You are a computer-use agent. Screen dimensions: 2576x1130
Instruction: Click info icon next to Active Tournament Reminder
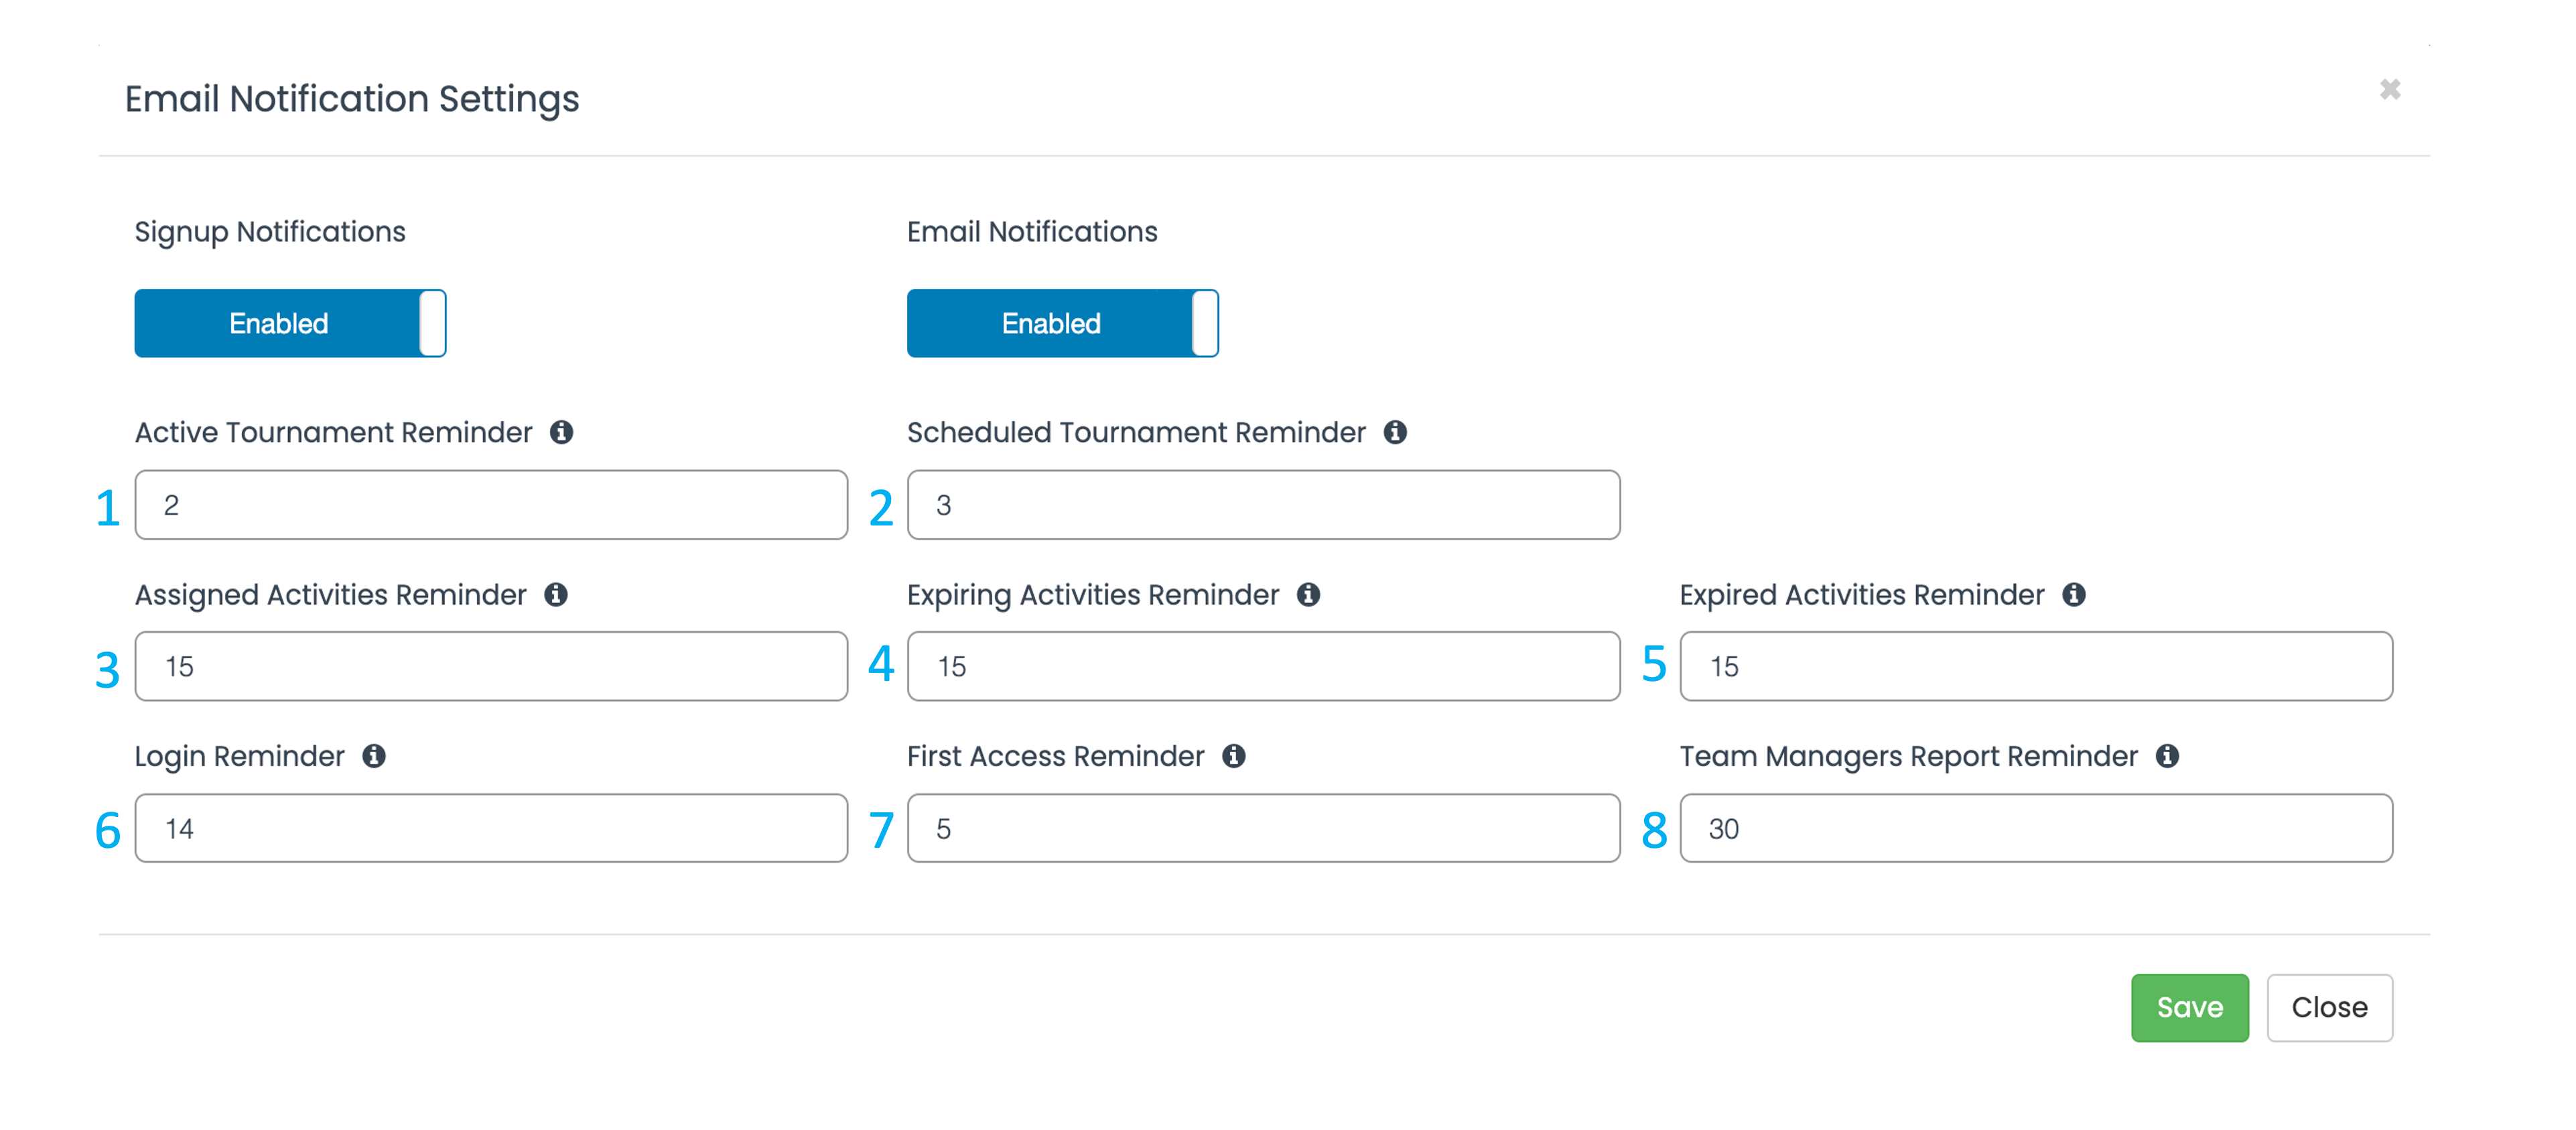561,432
